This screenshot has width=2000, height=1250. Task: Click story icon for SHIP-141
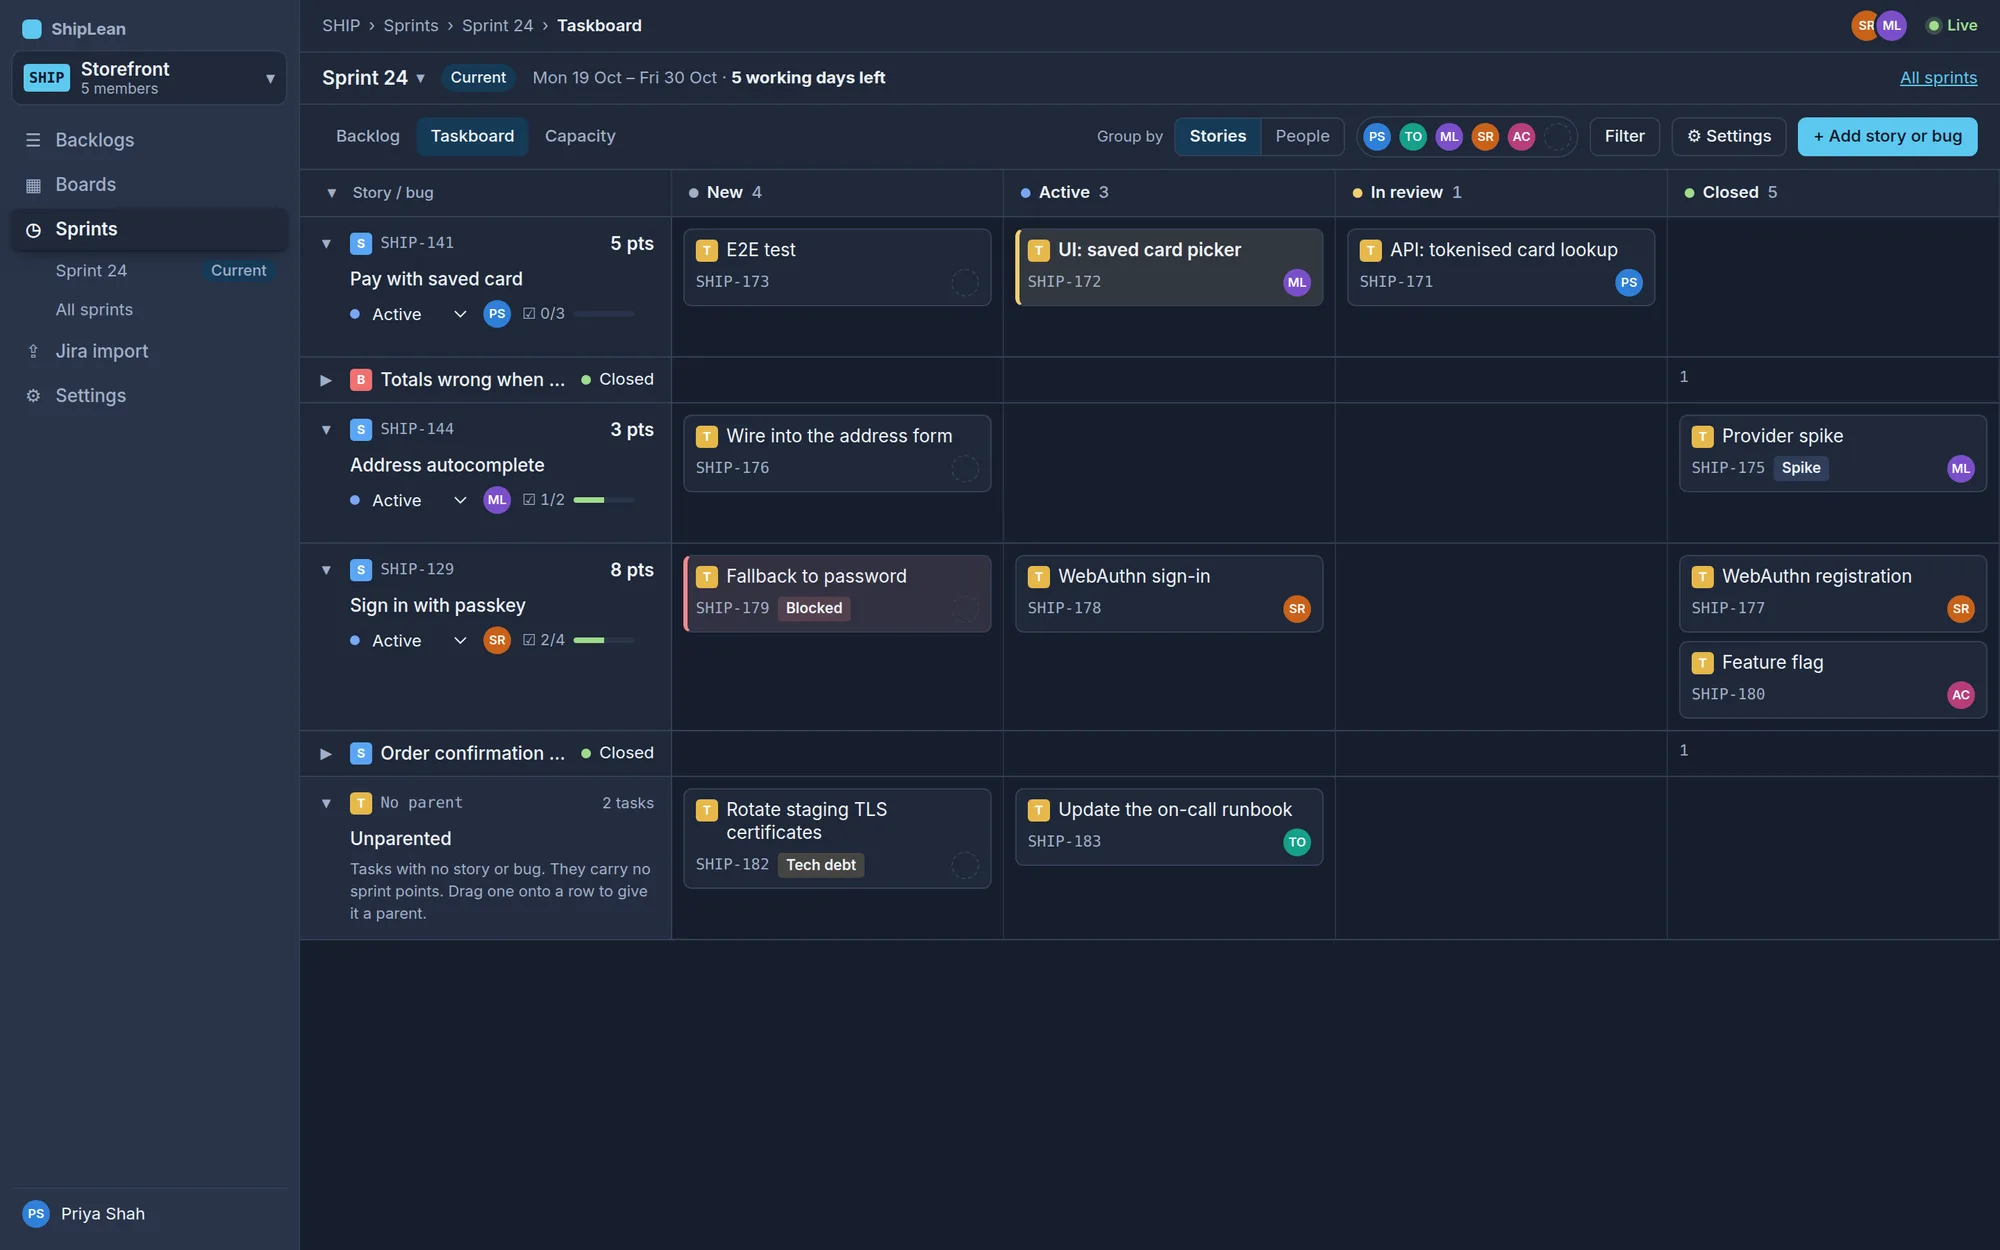click(x=361, y=243)
